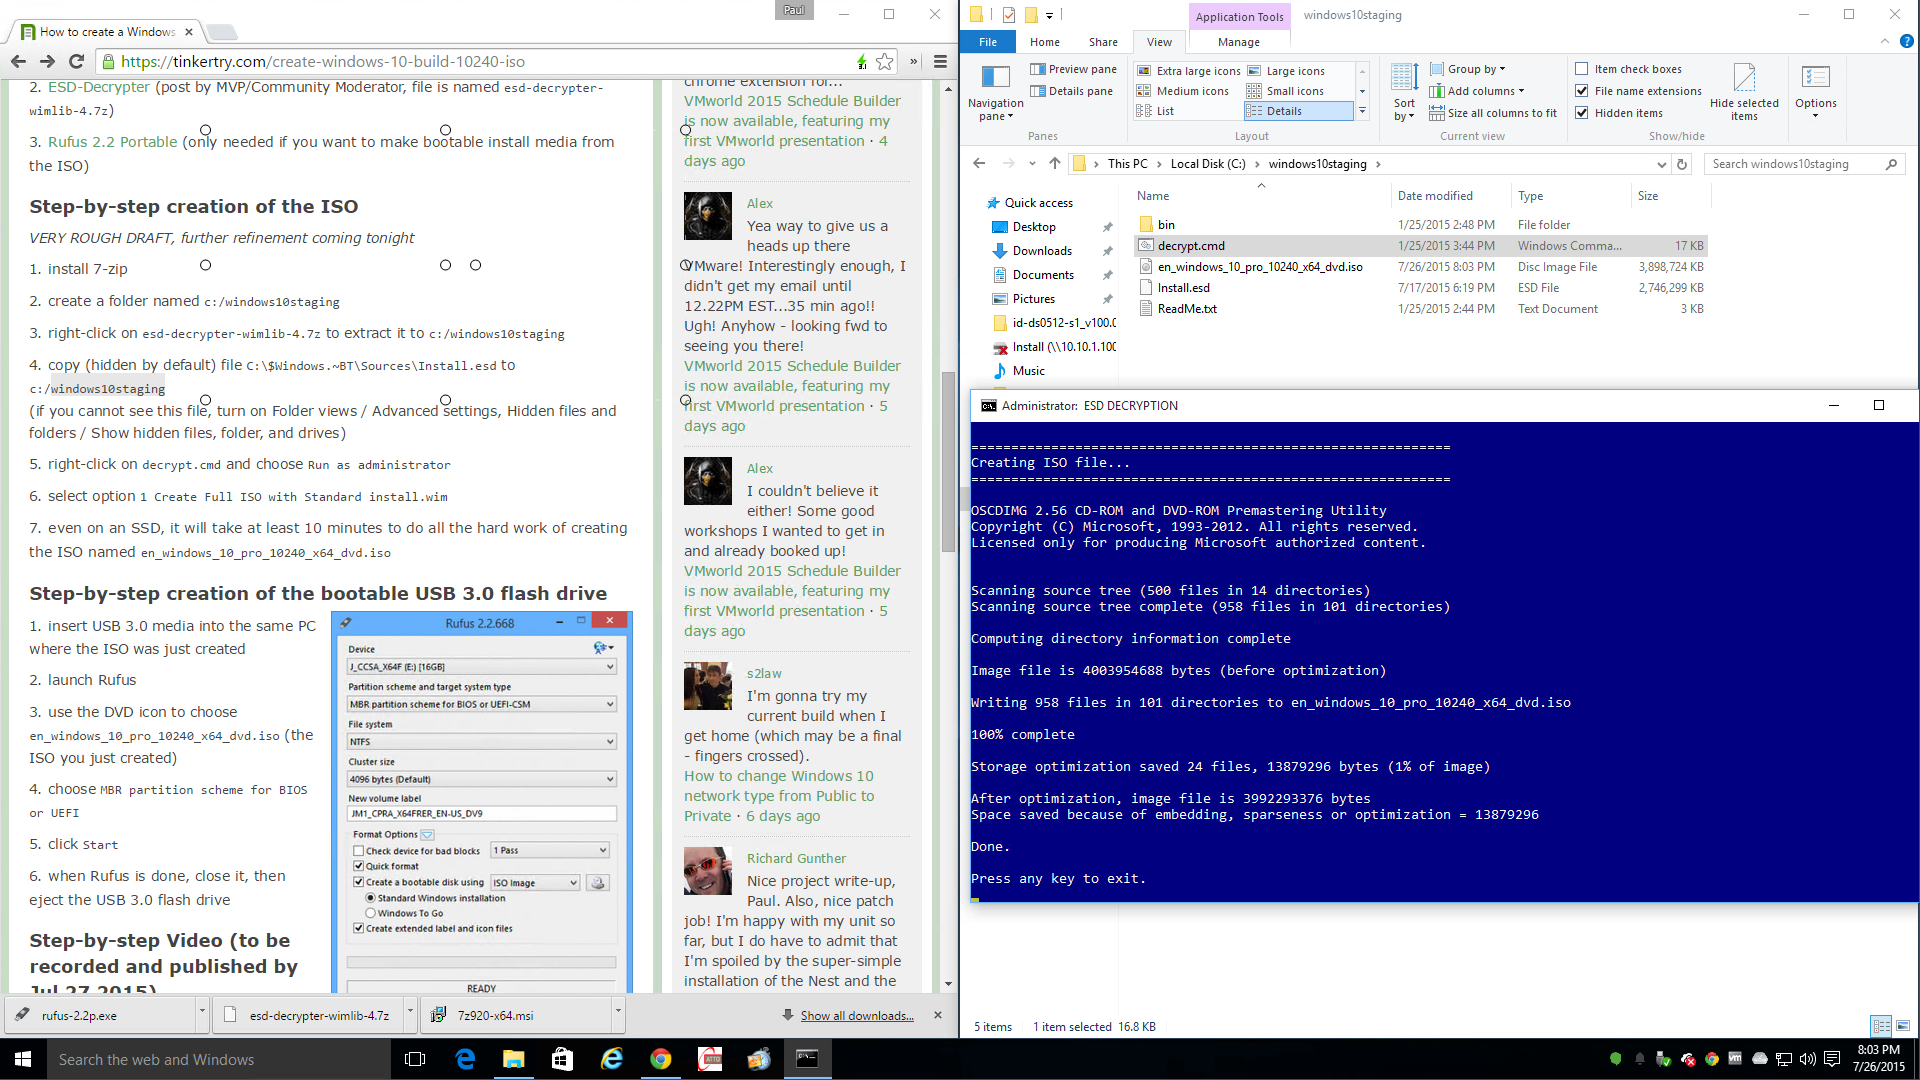This screenshot has width=1920, height=1080.
Task: Click Hide selected items icon
Action: click(x=1744, y=92)
